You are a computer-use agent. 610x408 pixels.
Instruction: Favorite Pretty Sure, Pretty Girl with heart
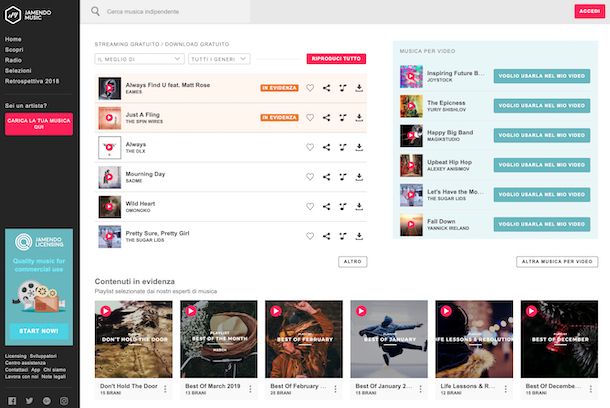coord(310,236)
